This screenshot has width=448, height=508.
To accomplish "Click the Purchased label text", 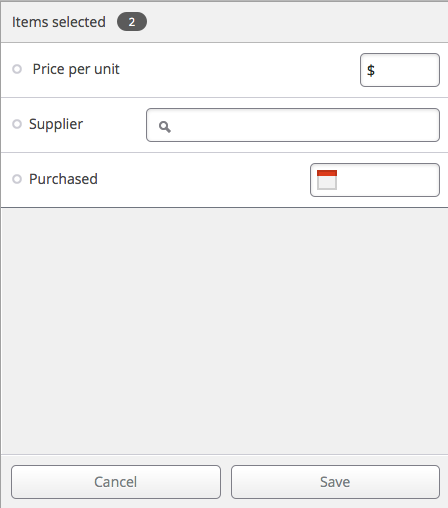I will click(63, 179).
